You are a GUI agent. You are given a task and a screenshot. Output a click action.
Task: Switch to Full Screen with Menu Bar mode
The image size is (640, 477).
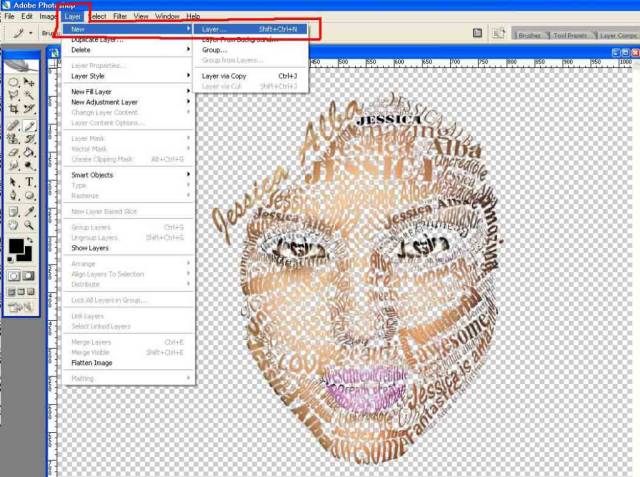[x=21, y=292]
